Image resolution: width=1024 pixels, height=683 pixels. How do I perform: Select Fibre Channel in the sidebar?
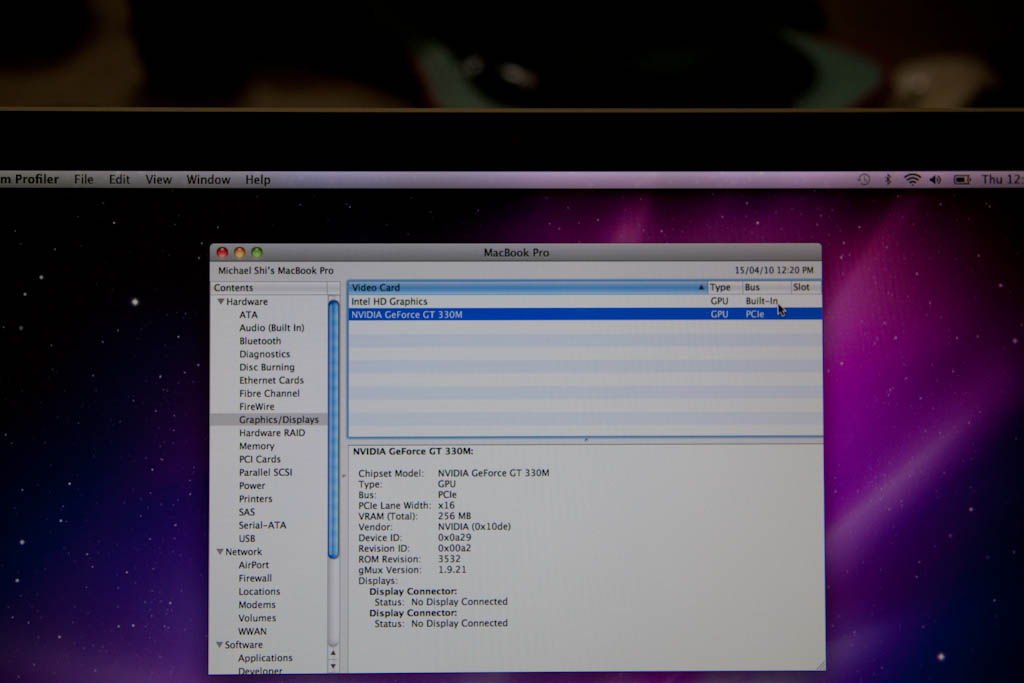tap(269, 393)
